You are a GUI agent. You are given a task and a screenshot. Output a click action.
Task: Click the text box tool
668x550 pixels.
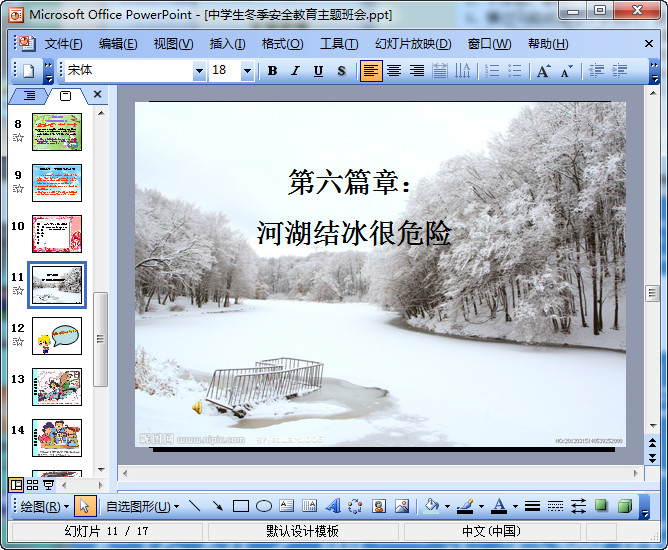[287, 506]
